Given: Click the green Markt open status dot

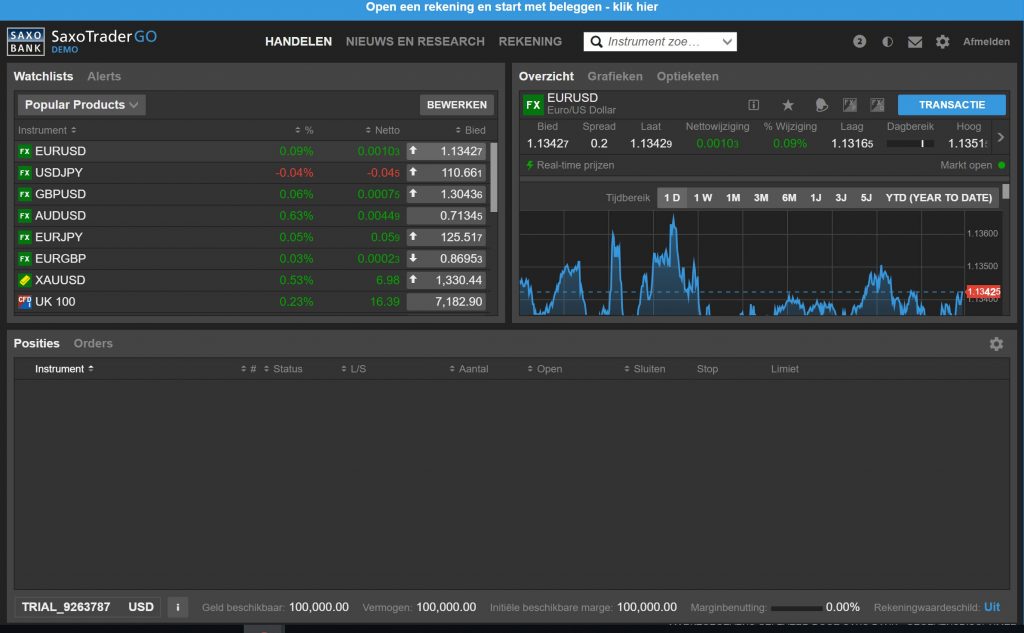Looking at the screenshot, I should tap(1002, 165).
